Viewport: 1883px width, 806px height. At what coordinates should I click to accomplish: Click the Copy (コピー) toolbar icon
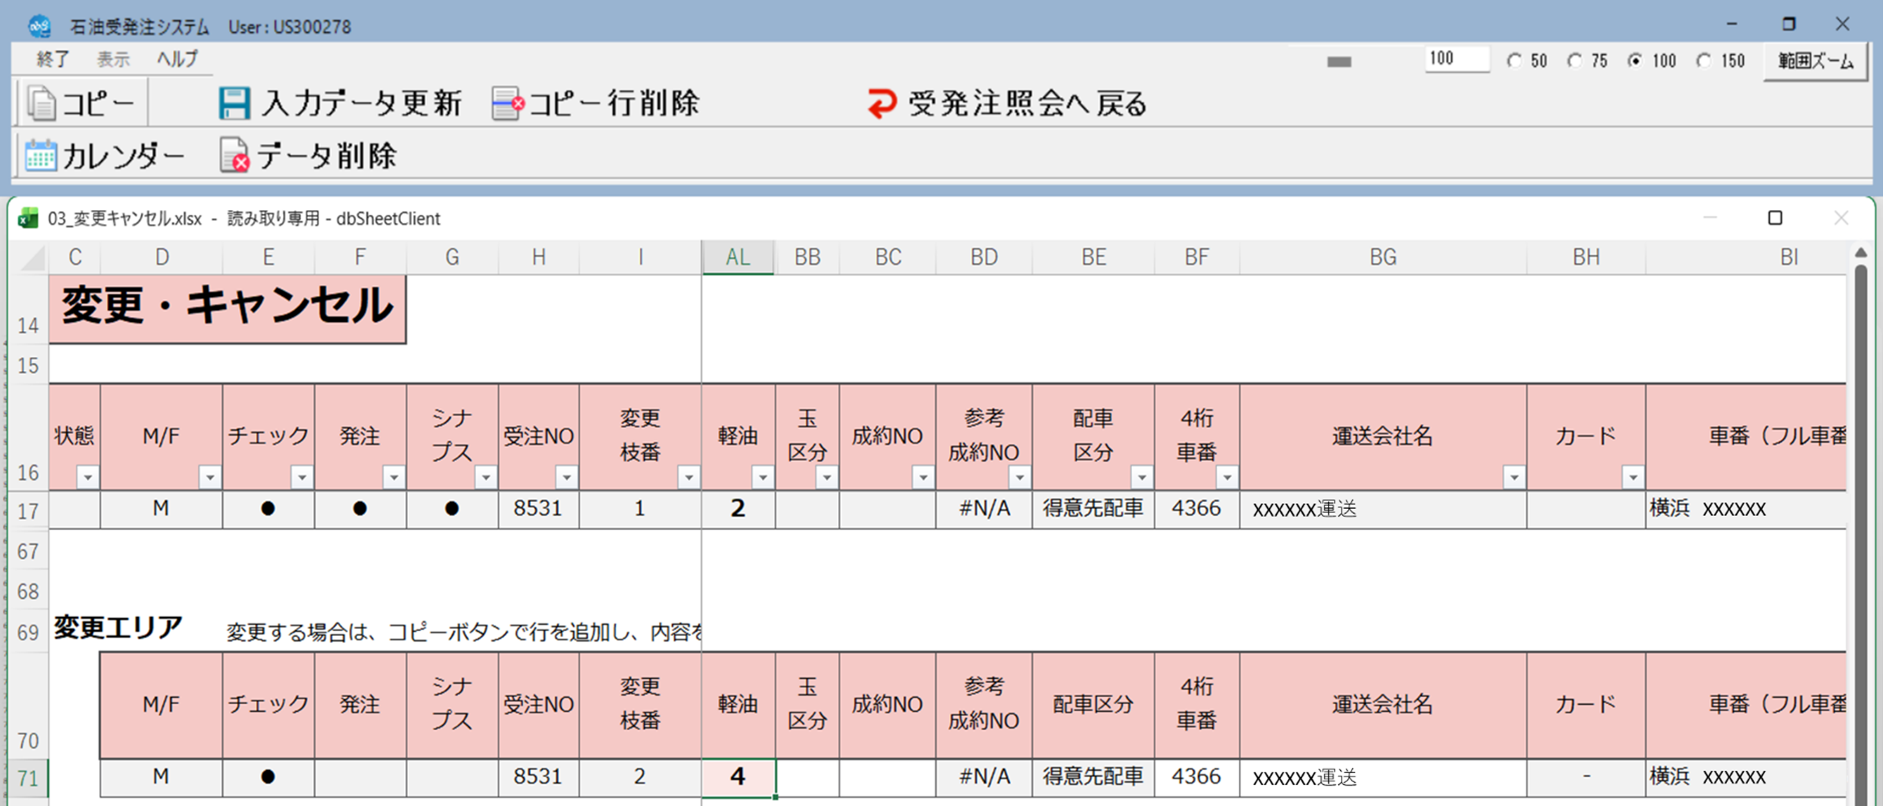click(x=42, y=104)
